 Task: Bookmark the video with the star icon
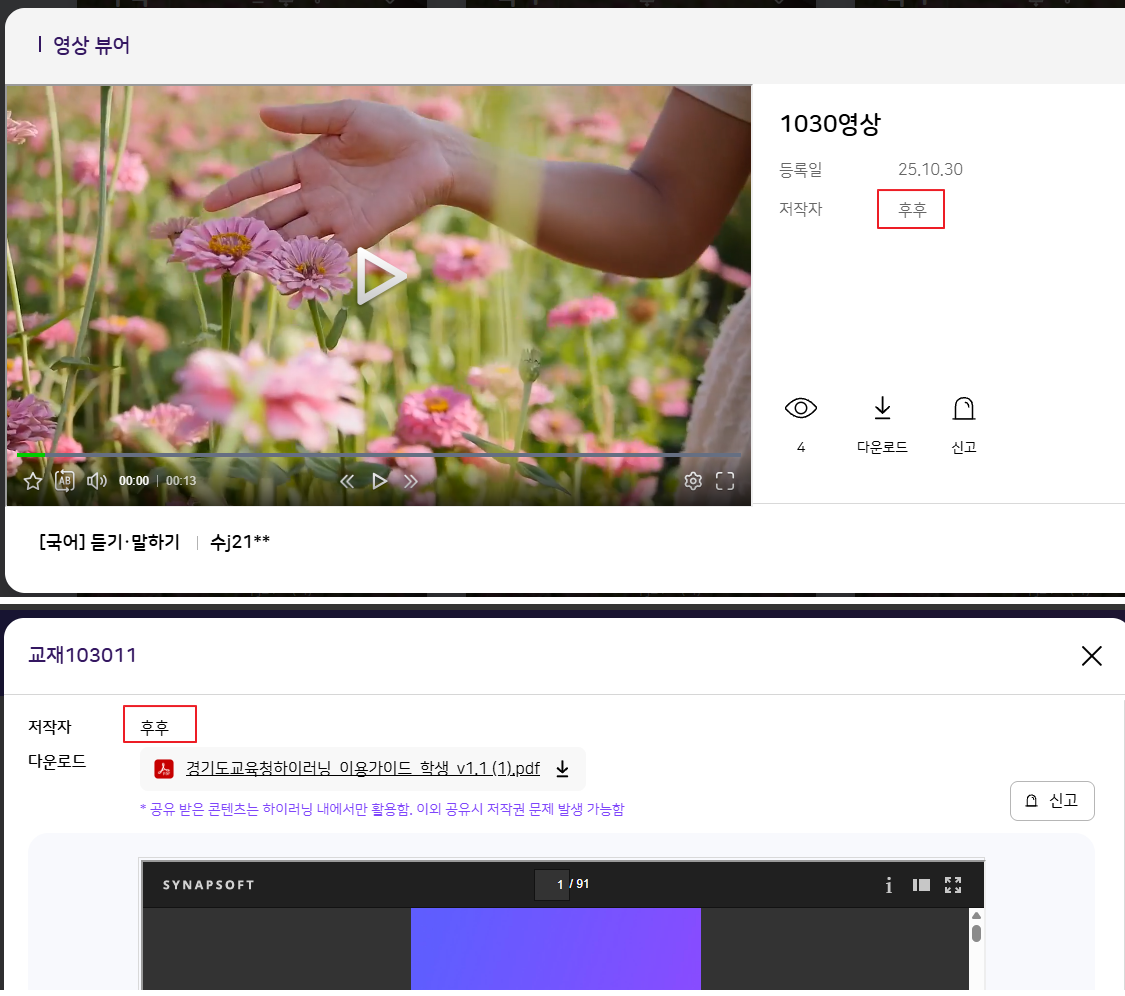[33, 481]
